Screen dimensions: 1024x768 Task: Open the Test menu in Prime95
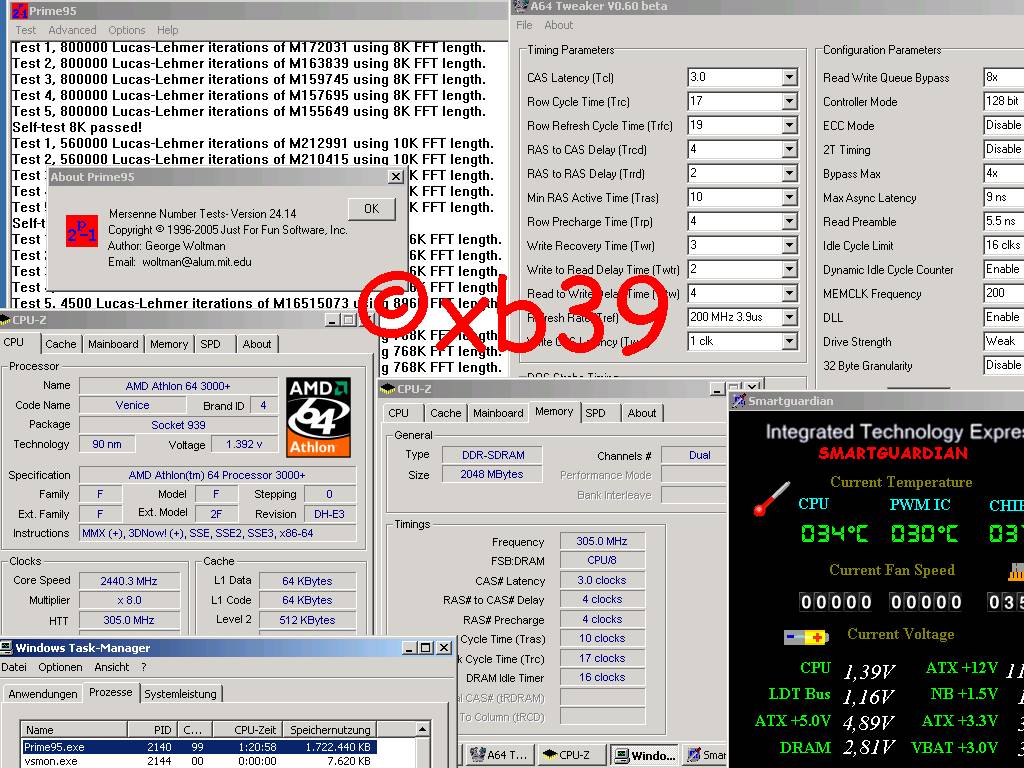point(25,30)
